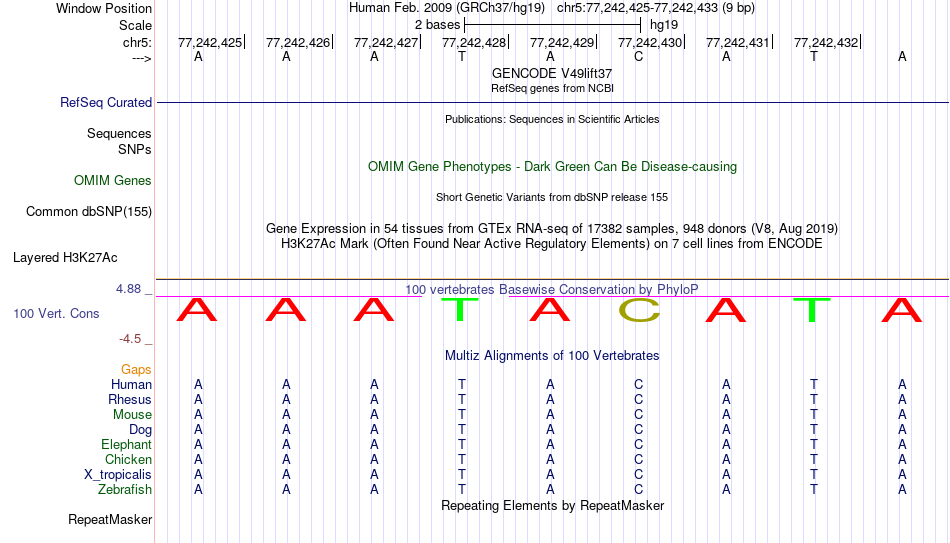The image size is (950, 543).
Task: Click the first green T conservation letter
Action: tap(460, 310)
